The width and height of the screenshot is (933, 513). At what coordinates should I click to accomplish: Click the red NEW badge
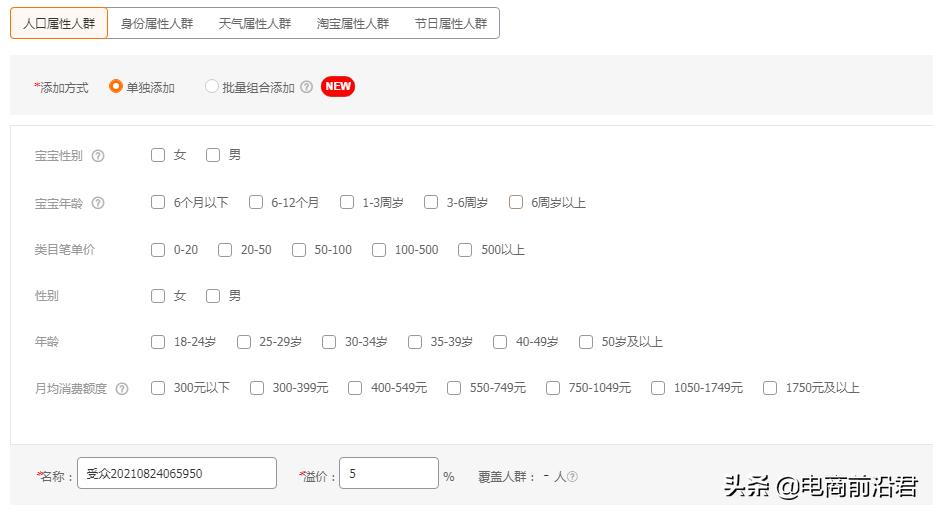[337, 86]
